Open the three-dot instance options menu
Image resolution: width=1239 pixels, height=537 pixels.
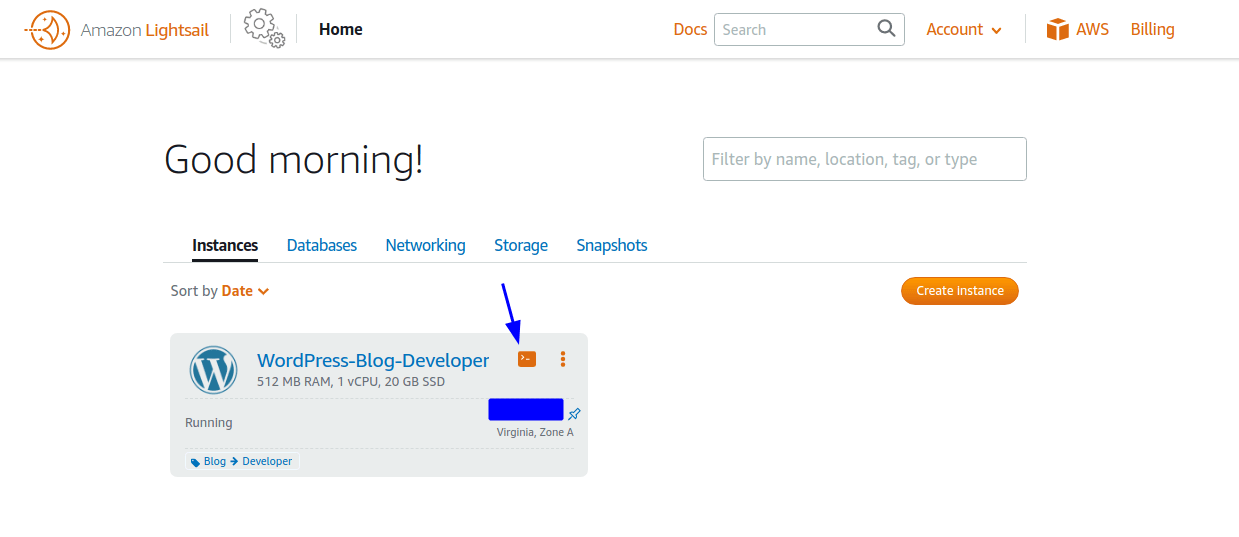[563, 359]
